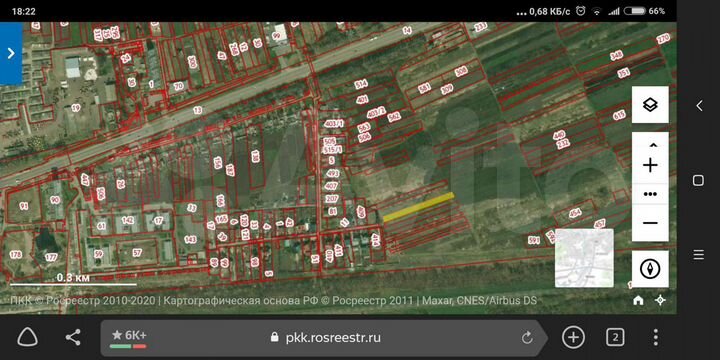Select parcel labeled 493
This screenshot has width=720, height=360.
point(332,173)
